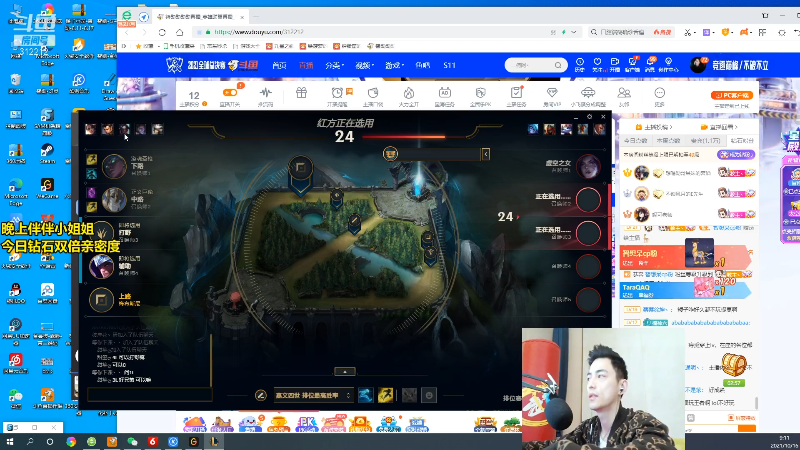Click the browser home button

coord(180,32)
